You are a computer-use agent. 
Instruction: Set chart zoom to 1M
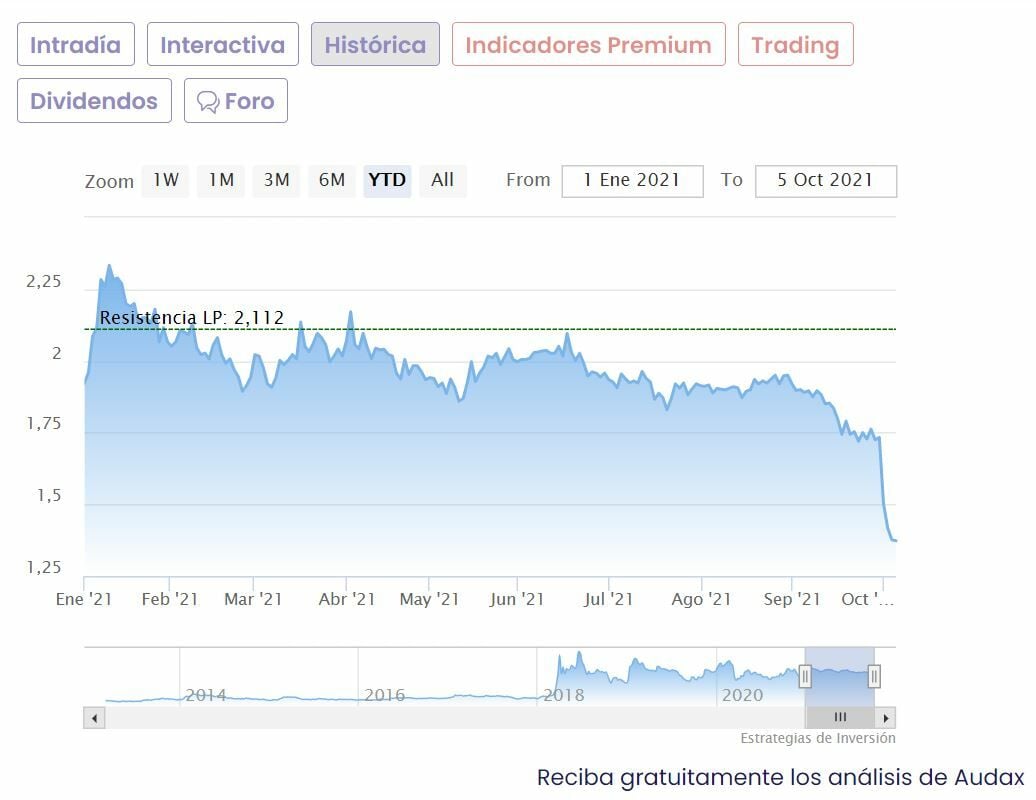221,181
